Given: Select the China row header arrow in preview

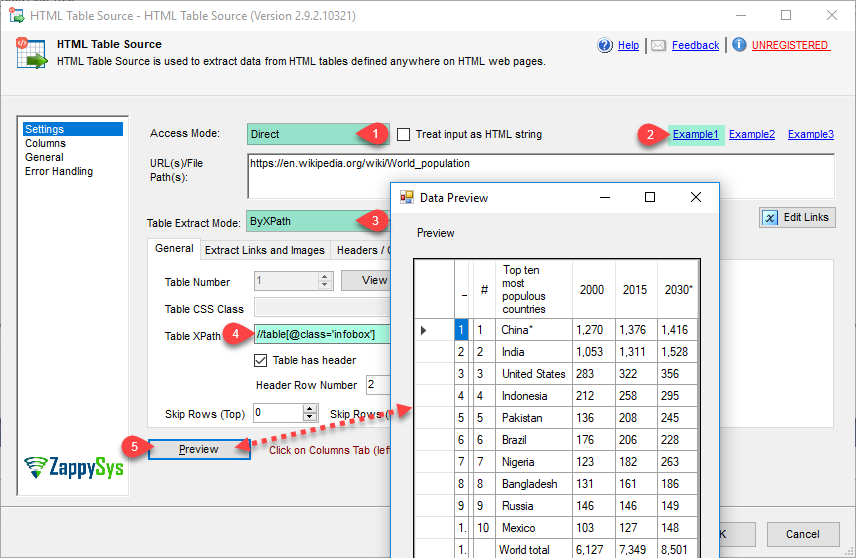Looking at the screenshot, I should point(434,330).
